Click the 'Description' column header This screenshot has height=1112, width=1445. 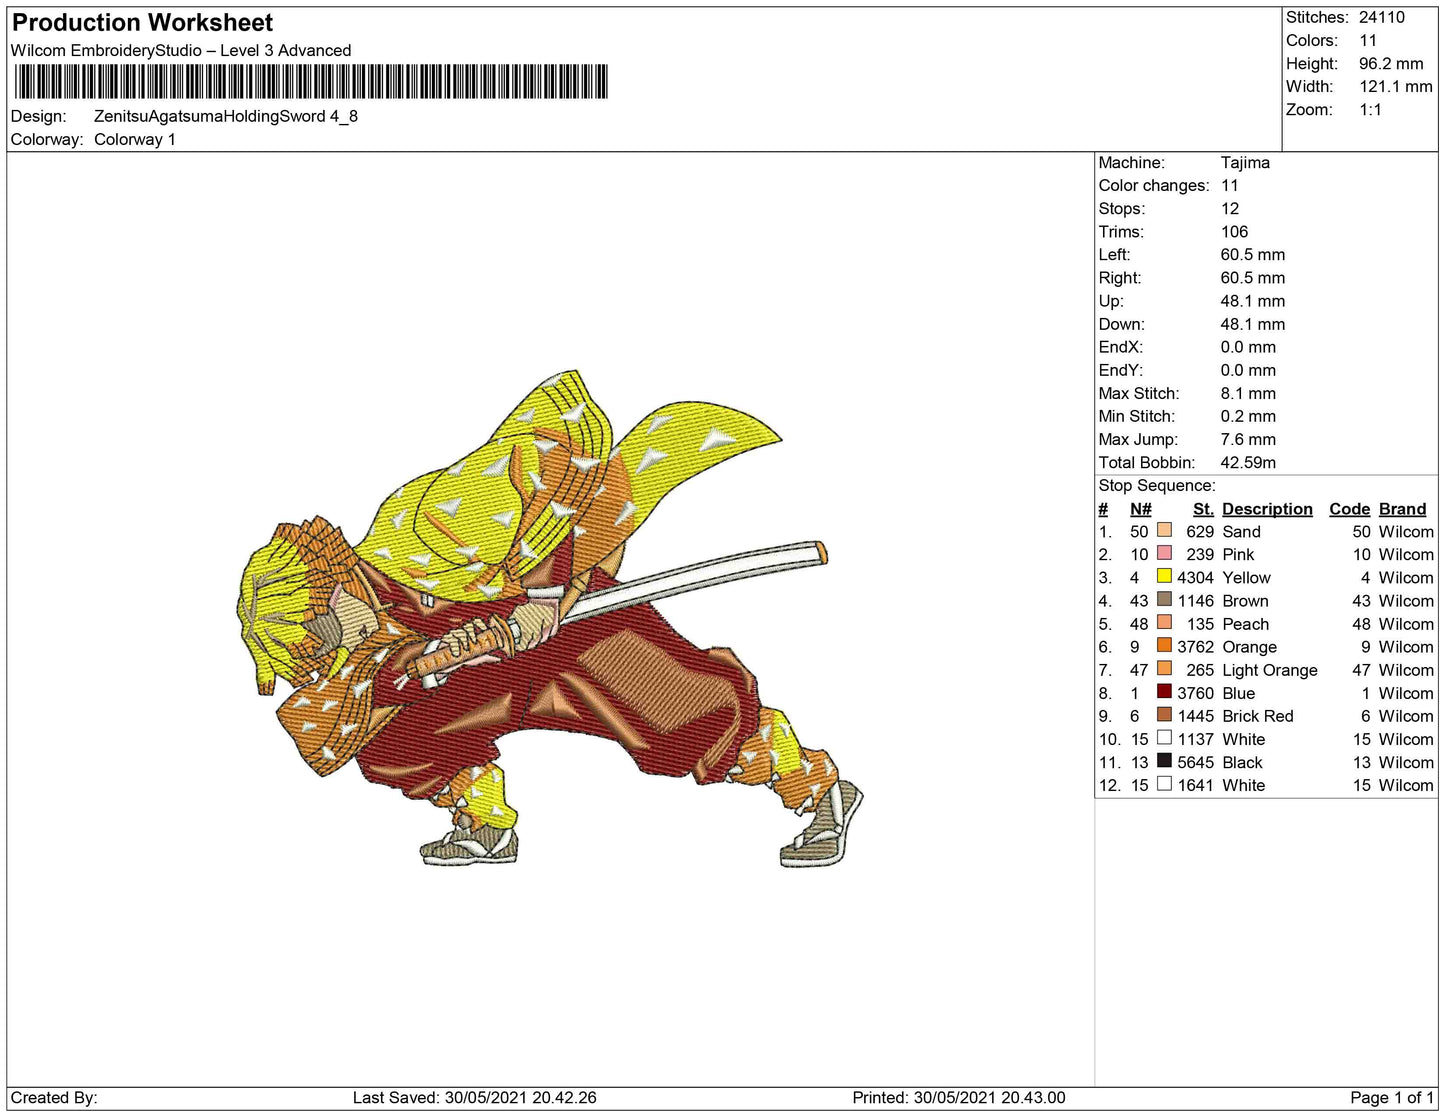[x=1267, y=509]
